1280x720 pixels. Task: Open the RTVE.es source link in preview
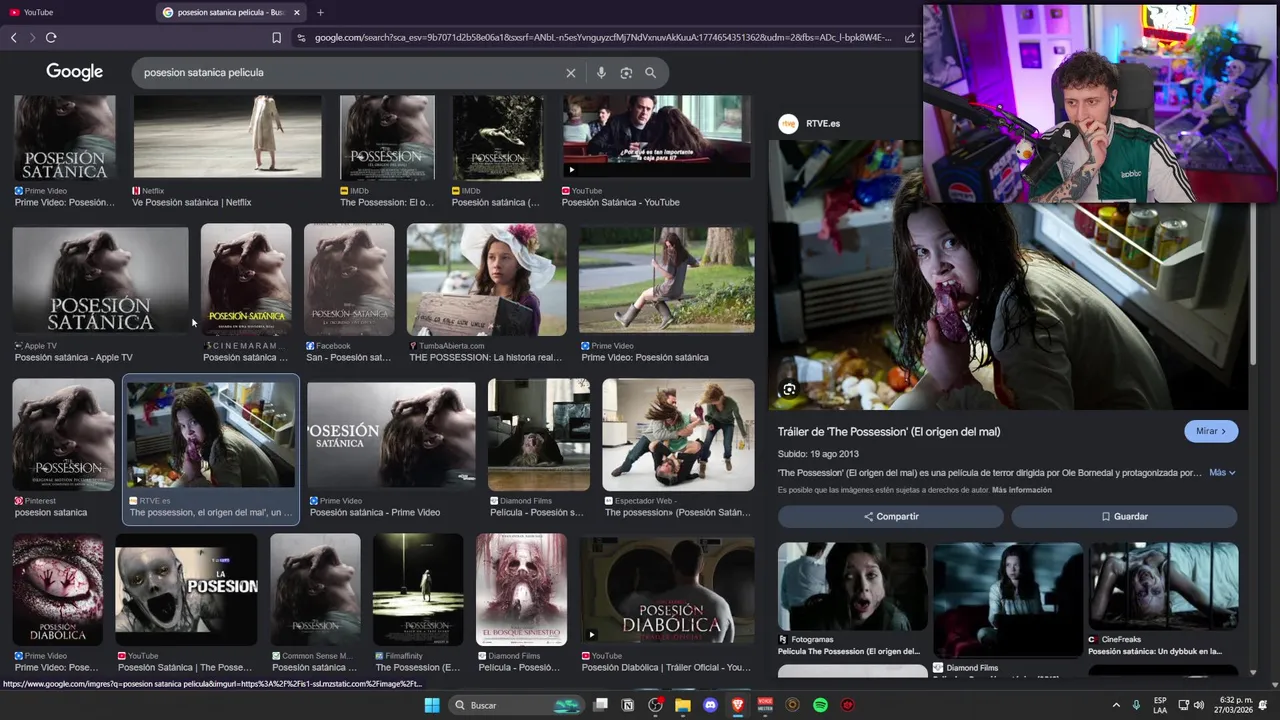(810, 123)
